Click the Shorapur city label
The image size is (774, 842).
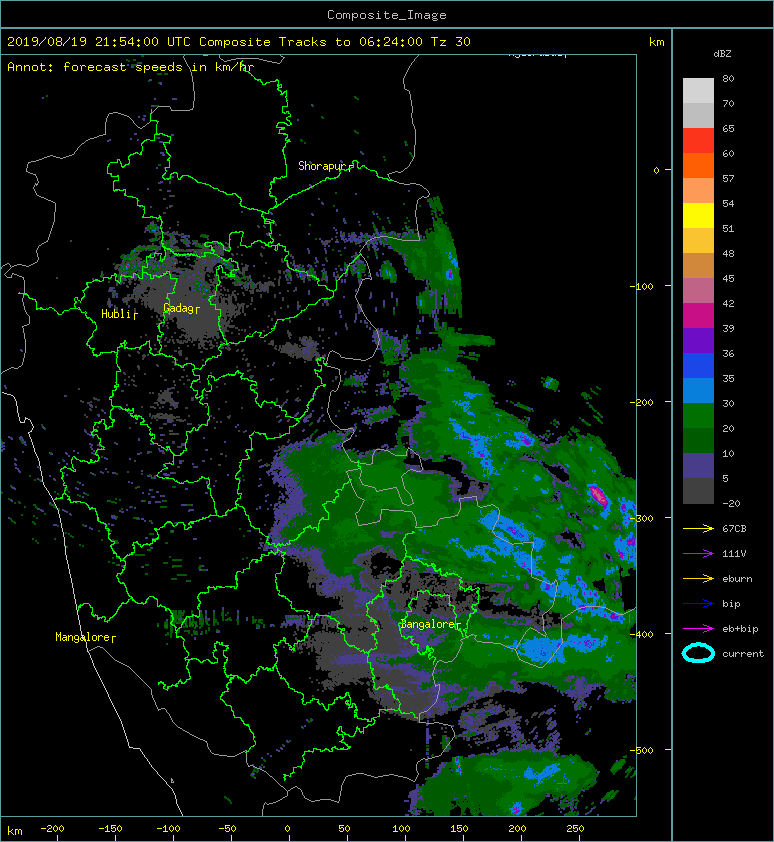(x=322, y=166)
